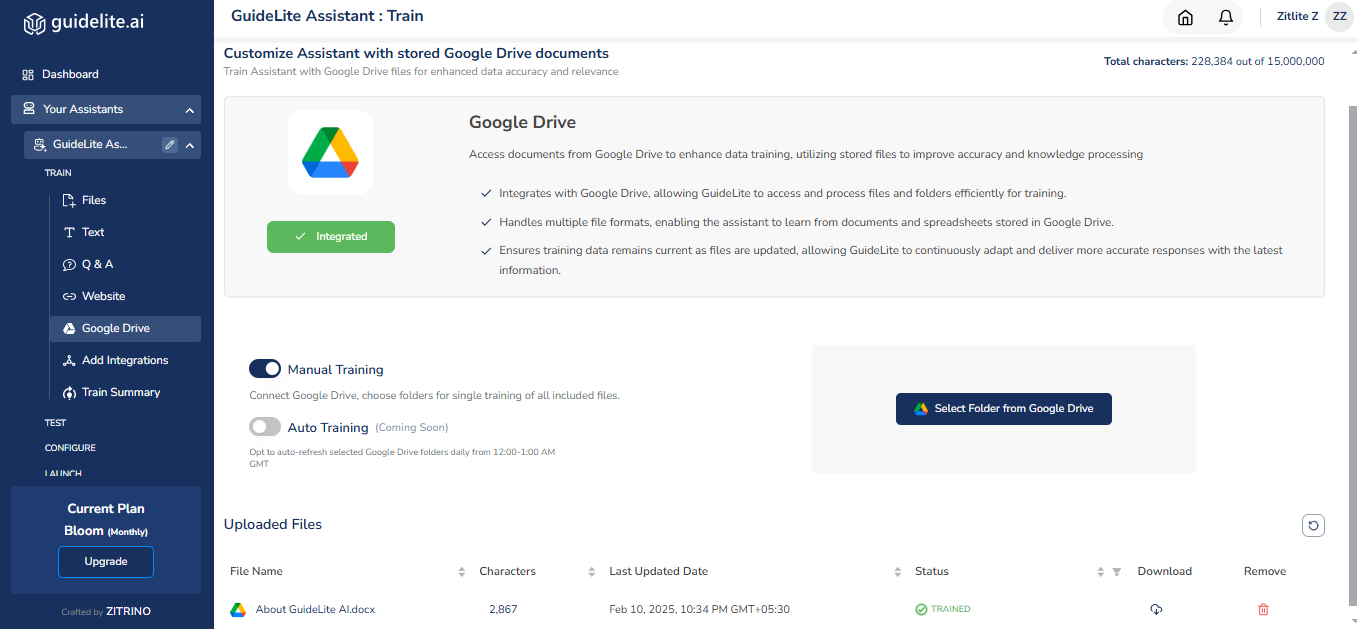Screen dimensions: 1357x629
Task: Sort by Last Updated Date arrows
Action: coord(897,572)
